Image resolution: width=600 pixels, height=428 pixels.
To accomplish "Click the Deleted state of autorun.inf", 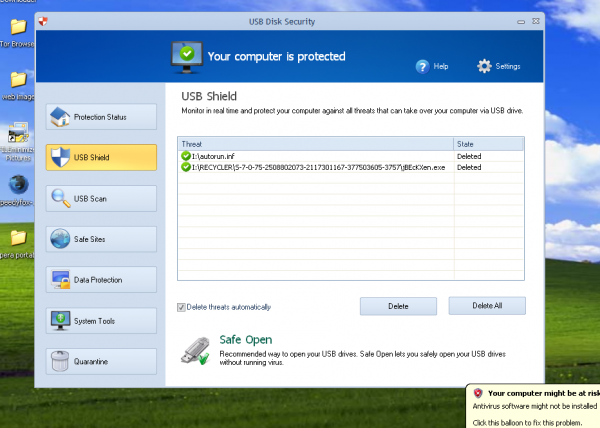I will tap(469, 156).
